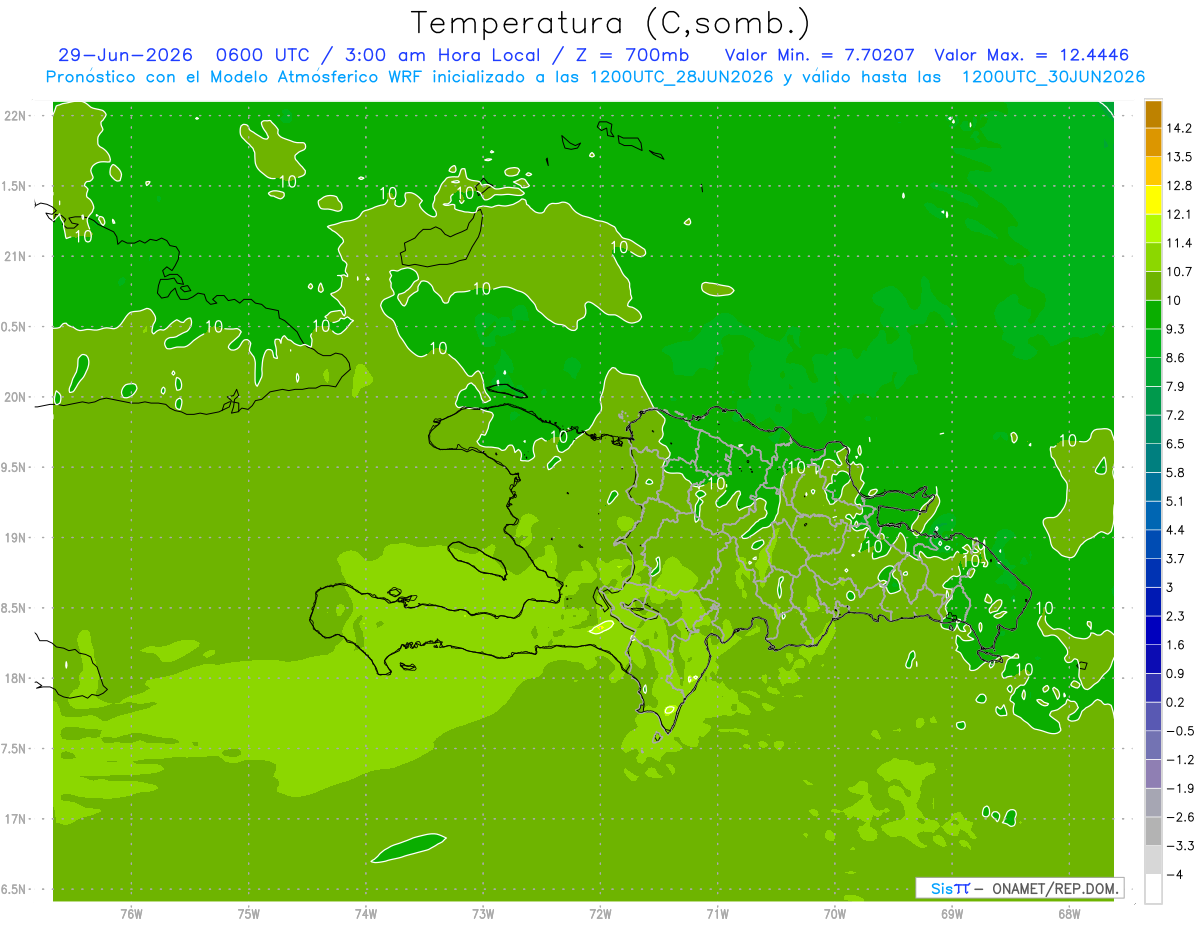The width and height of the screenshot is (1200, 927).
Task: Click the '1200UTC_30JUN2026' valid-until time
Action: [x=1053, y=76]
